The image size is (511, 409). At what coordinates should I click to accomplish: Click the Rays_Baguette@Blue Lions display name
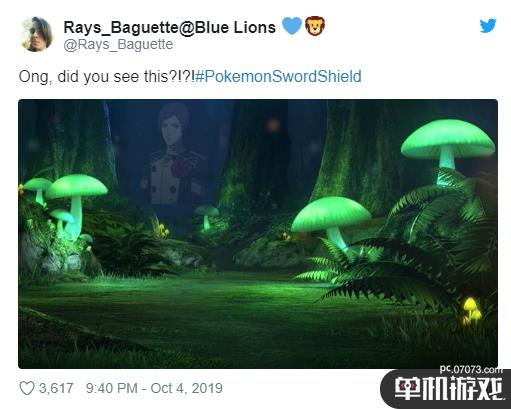coord(170,27)
